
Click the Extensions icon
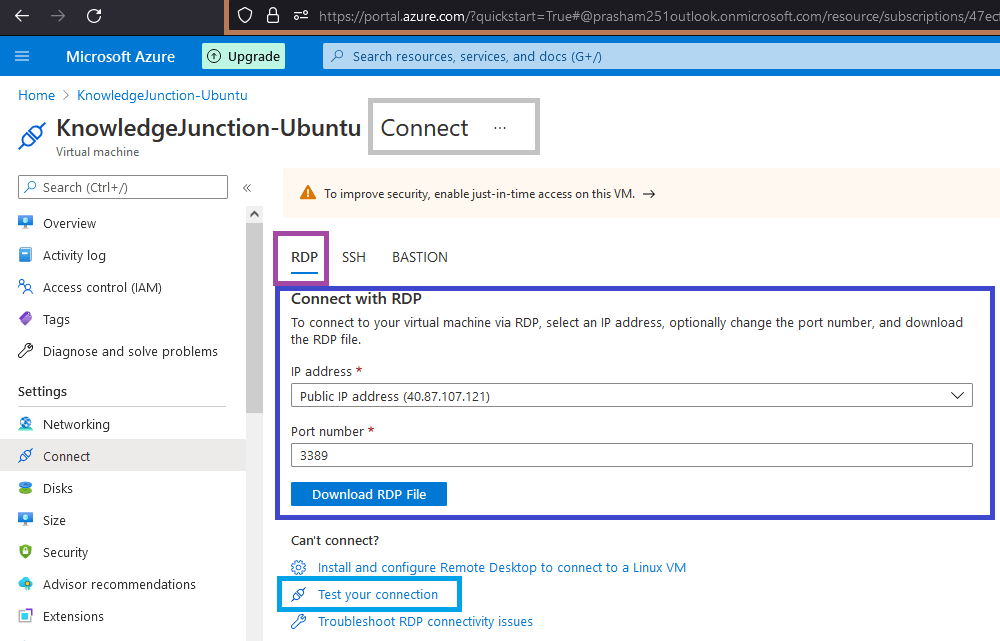tap(26, 615)
